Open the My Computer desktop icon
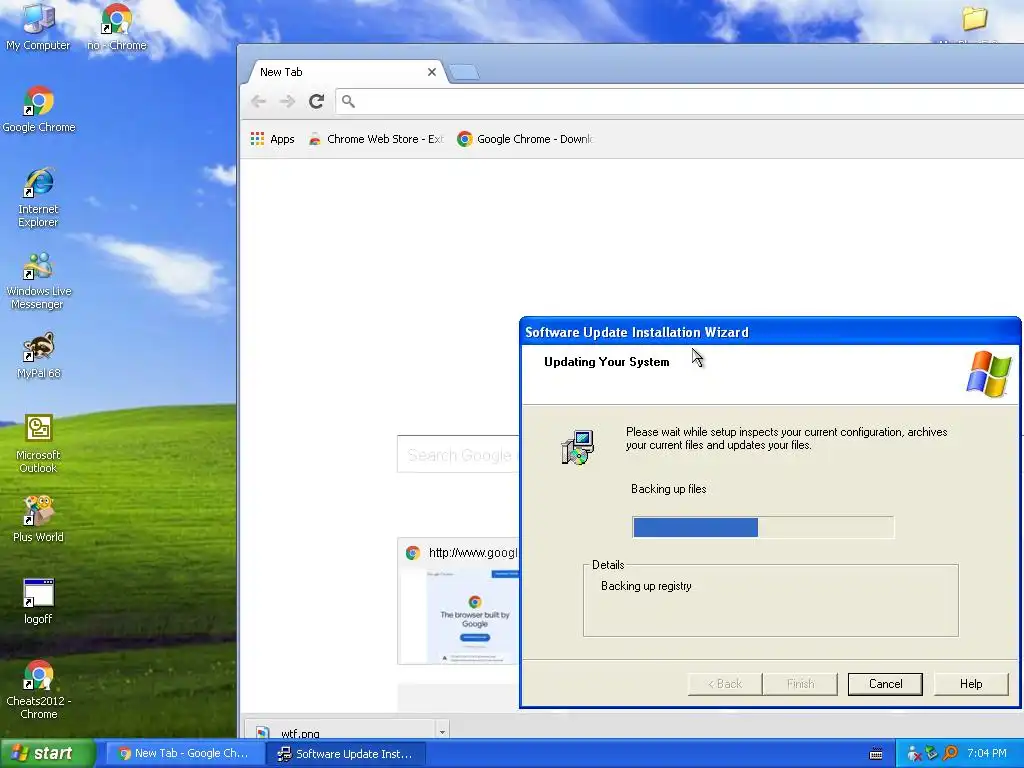1024x768 pixels. coord(38,27)
